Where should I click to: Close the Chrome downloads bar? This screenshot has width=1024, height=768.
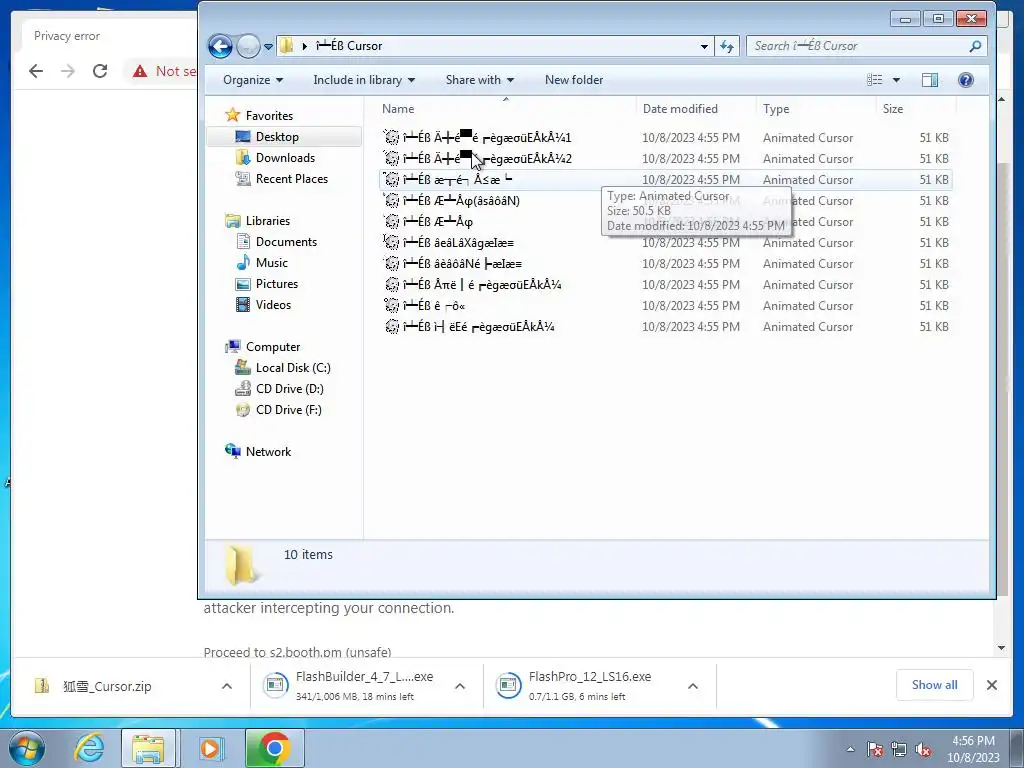coord(991,685)
